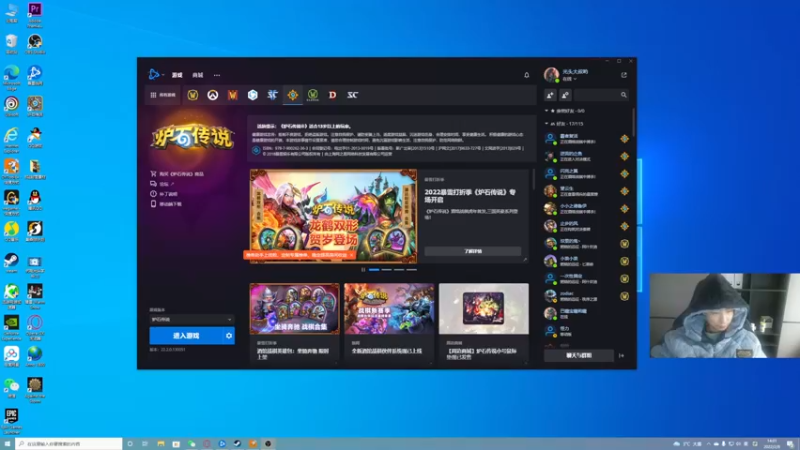Open the Epic Games Launcher desktop icon
Viewport: 800px width, 450px height.
point(11,421)
